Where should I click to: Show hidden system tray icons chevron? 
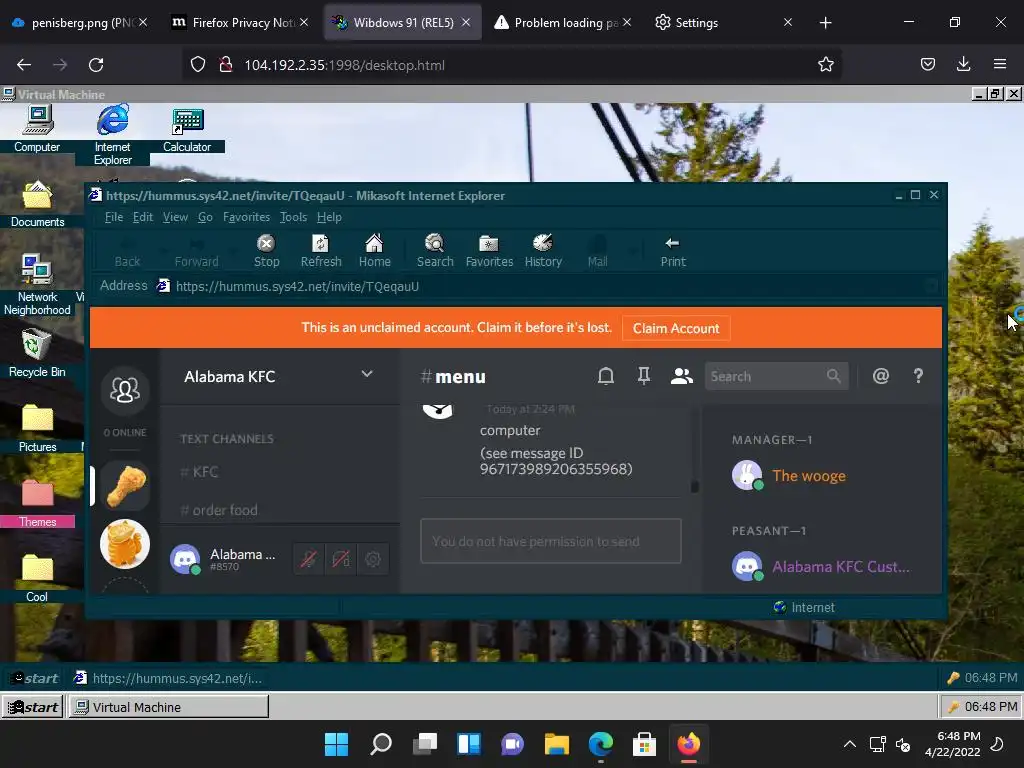(850, 744)
